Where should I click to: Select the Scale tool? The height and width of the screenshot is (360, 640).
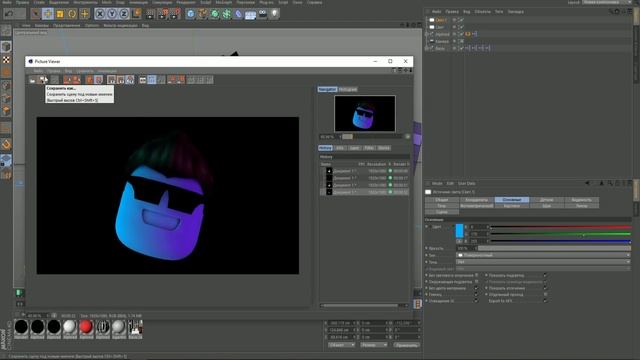pyautogui.click(x=60, y=14)
